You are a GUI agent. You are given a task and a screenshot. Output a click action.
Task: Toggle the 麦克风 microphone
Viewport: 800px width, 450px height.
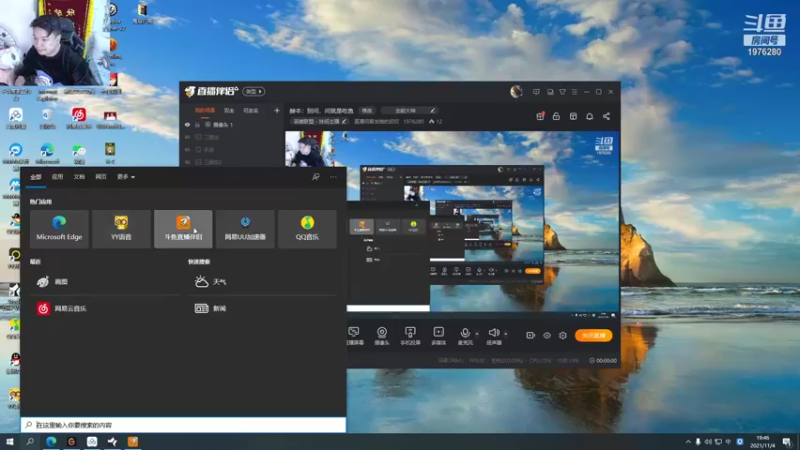pyautogui.click(x=465, y=336)
